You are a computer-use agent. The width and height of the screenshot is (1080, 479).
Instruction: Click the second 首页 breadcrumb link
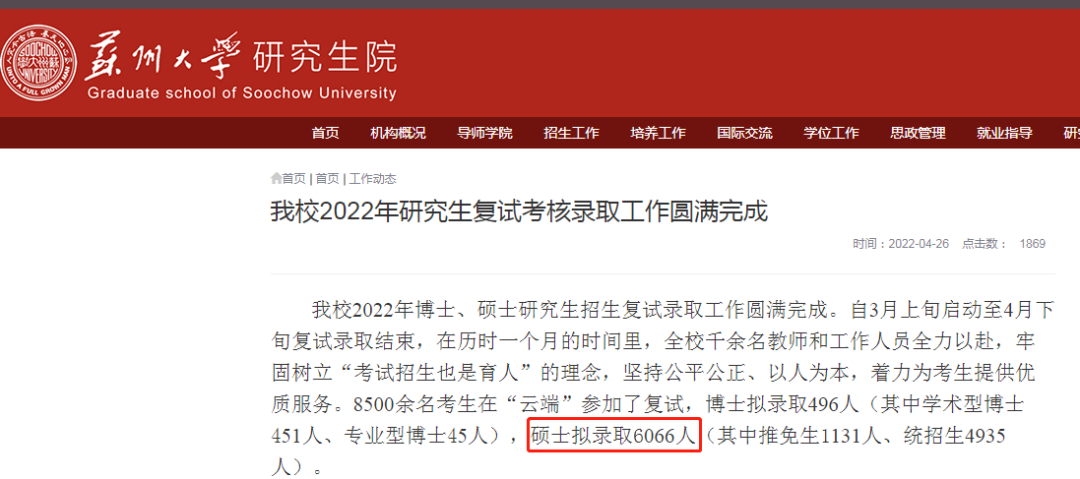pos(327,179)
